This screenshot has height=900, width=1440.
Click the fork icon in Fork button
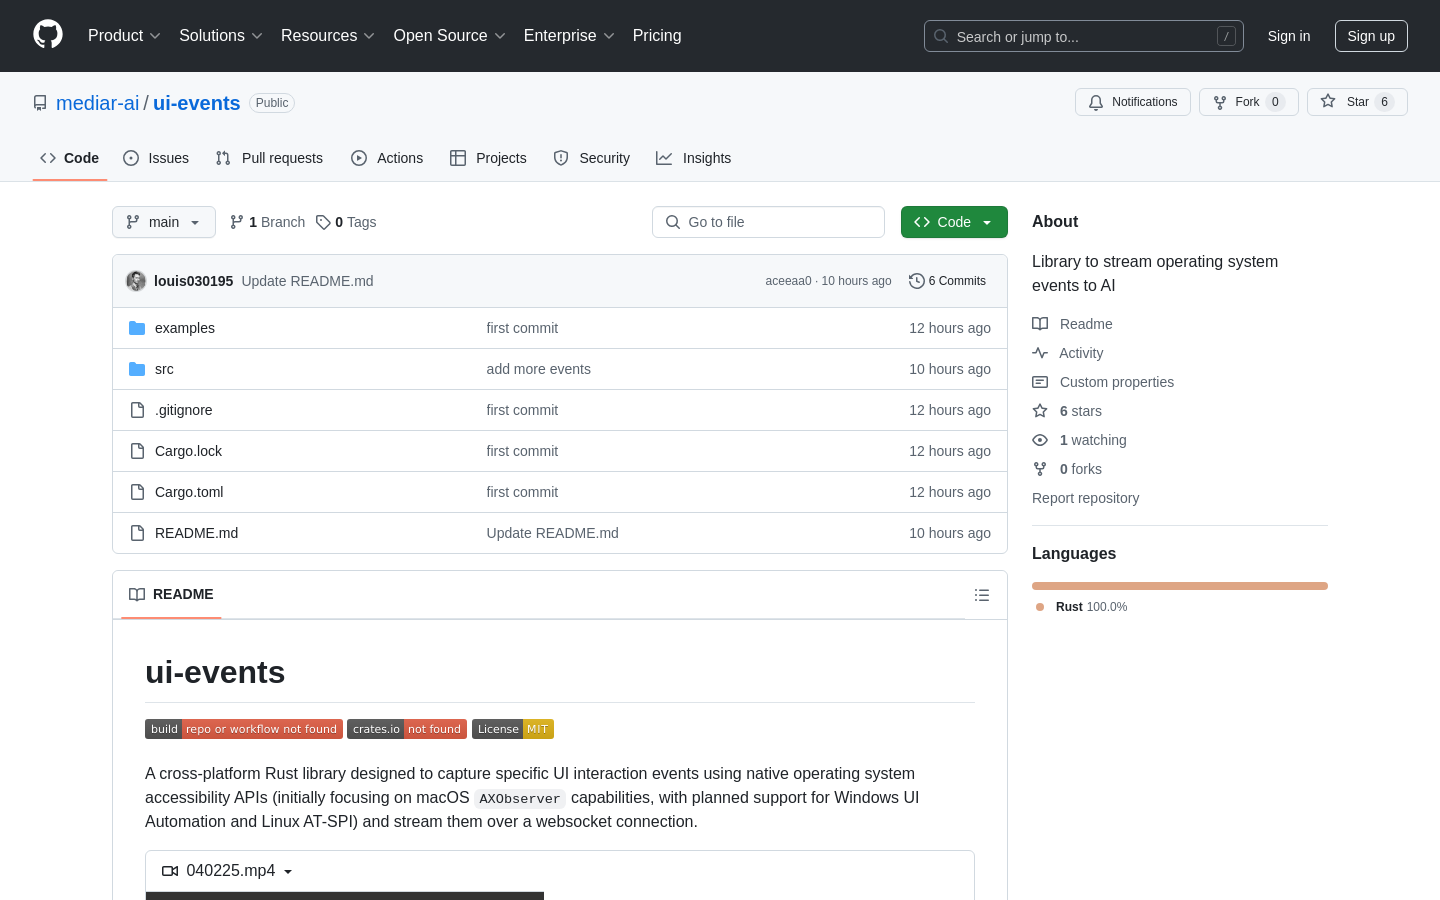(1220, 102)
